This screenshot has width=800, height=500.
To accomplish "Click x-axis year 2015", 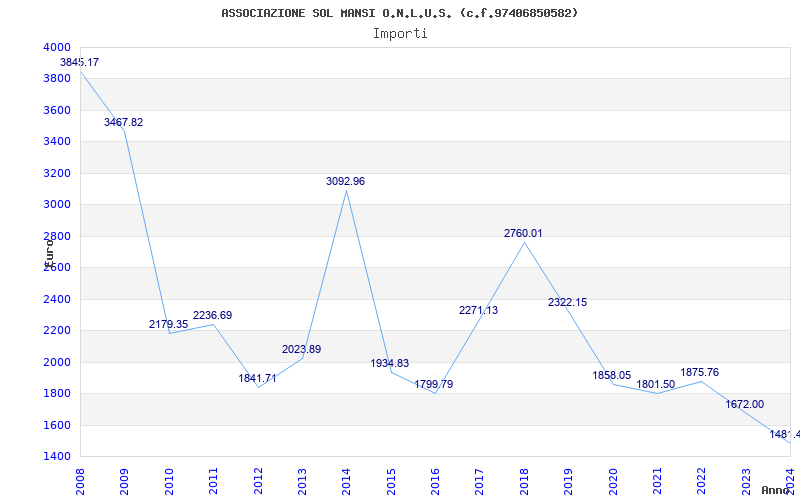I will click(391, 482).
